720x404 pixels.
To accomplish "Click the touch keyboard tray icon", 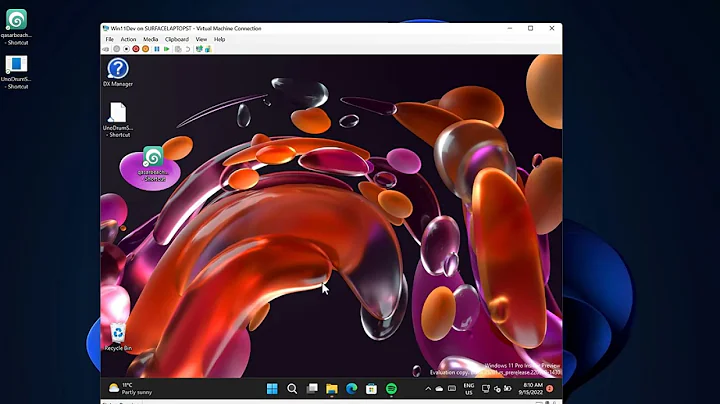I will tap(452, 389).
